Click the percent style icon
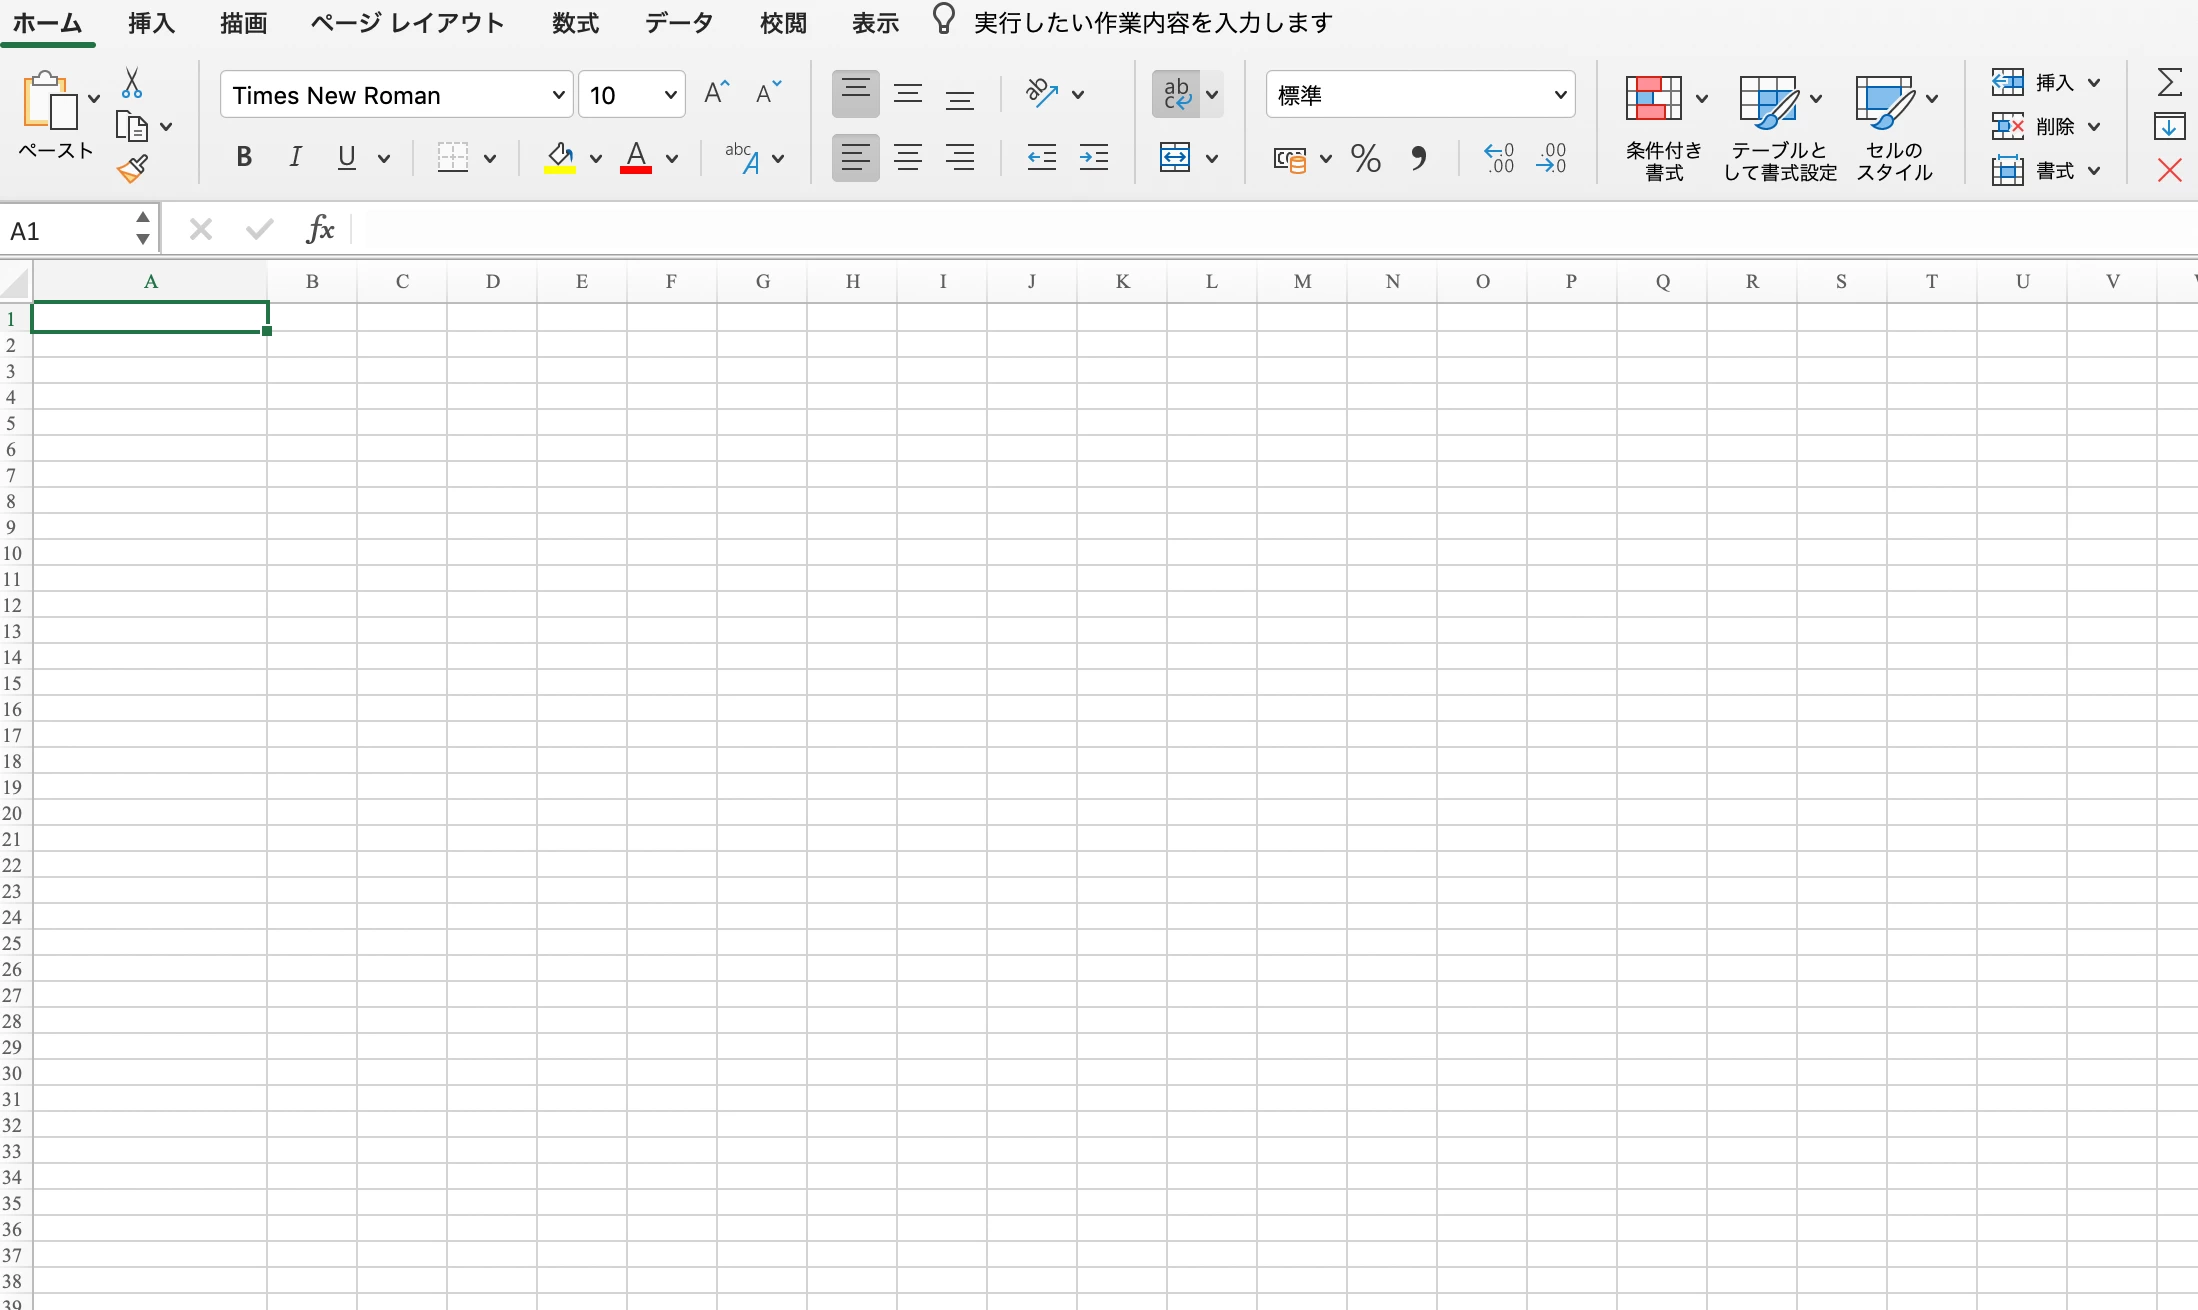This screenshot has width=2198, height=1310. coord(1365,158)
